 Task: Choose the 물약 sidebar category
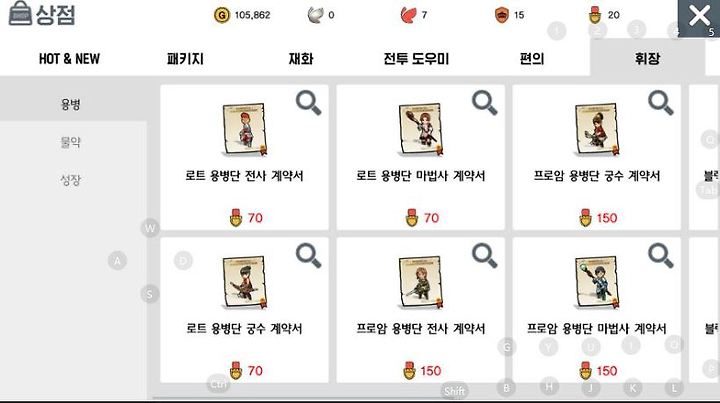point(71,142)
